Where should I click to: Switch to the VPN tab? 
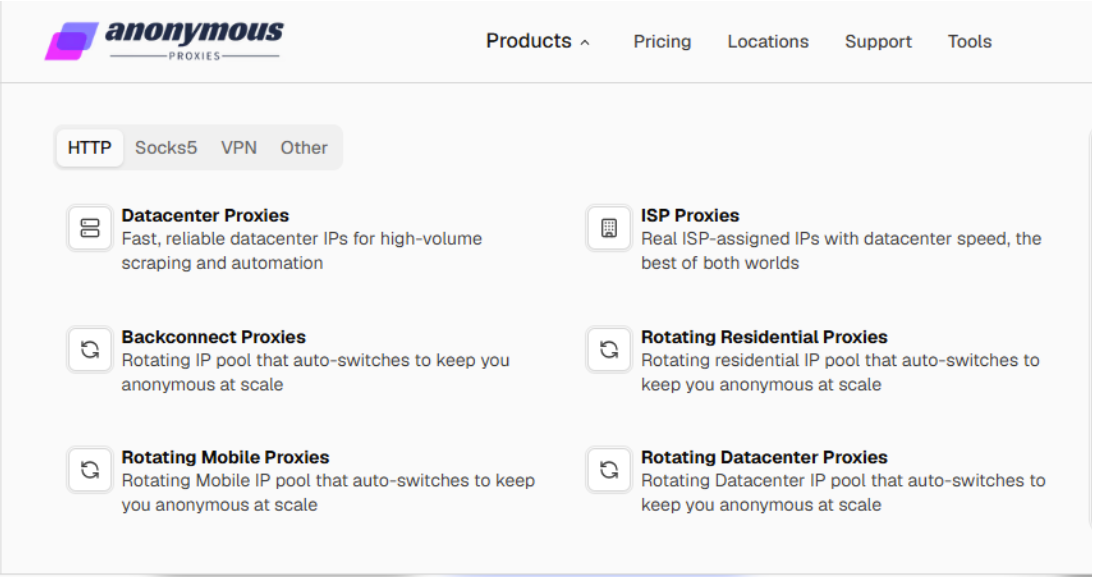coord(238,148)
